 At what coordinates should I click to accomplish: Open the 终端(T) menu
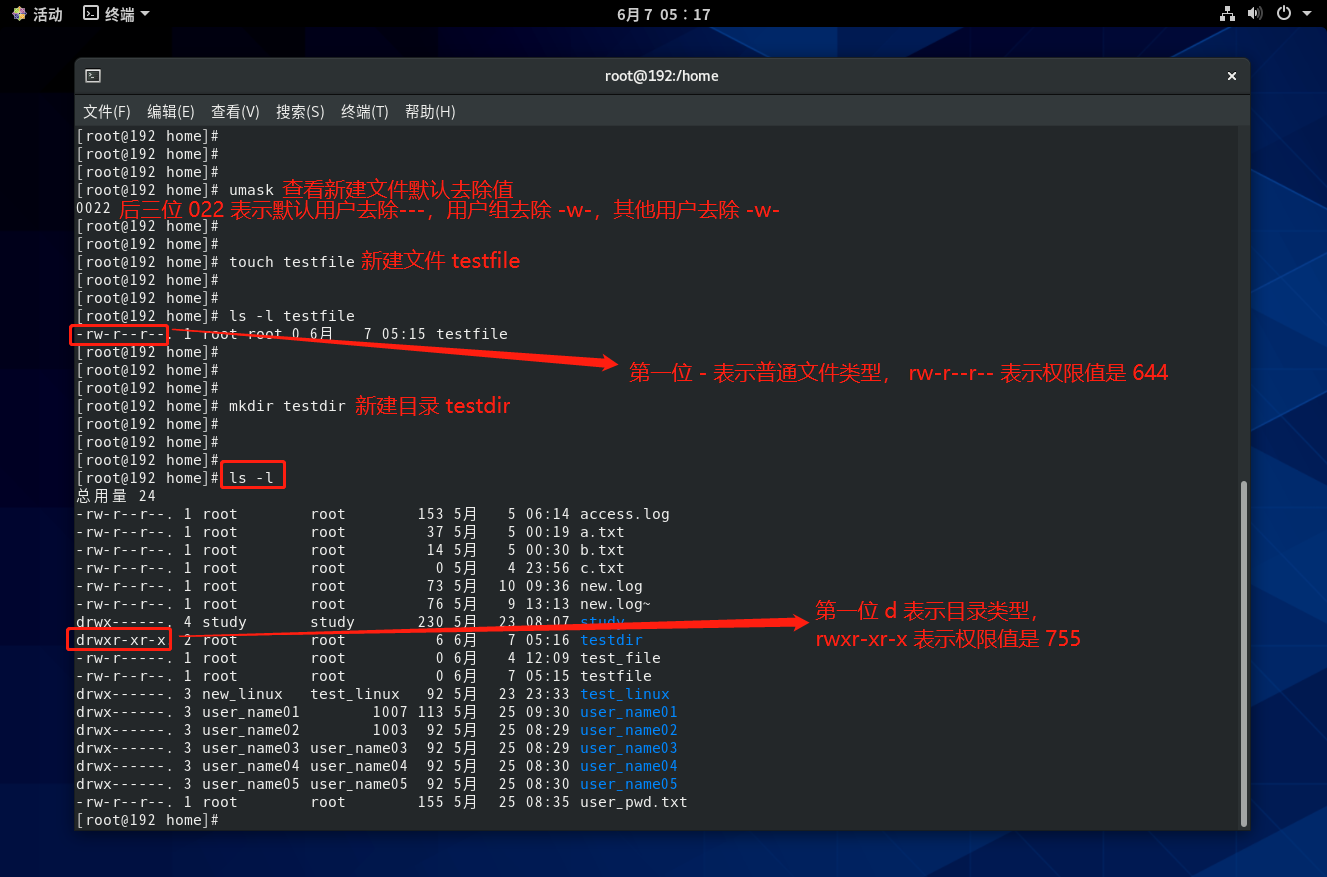[x=364, y=112]
